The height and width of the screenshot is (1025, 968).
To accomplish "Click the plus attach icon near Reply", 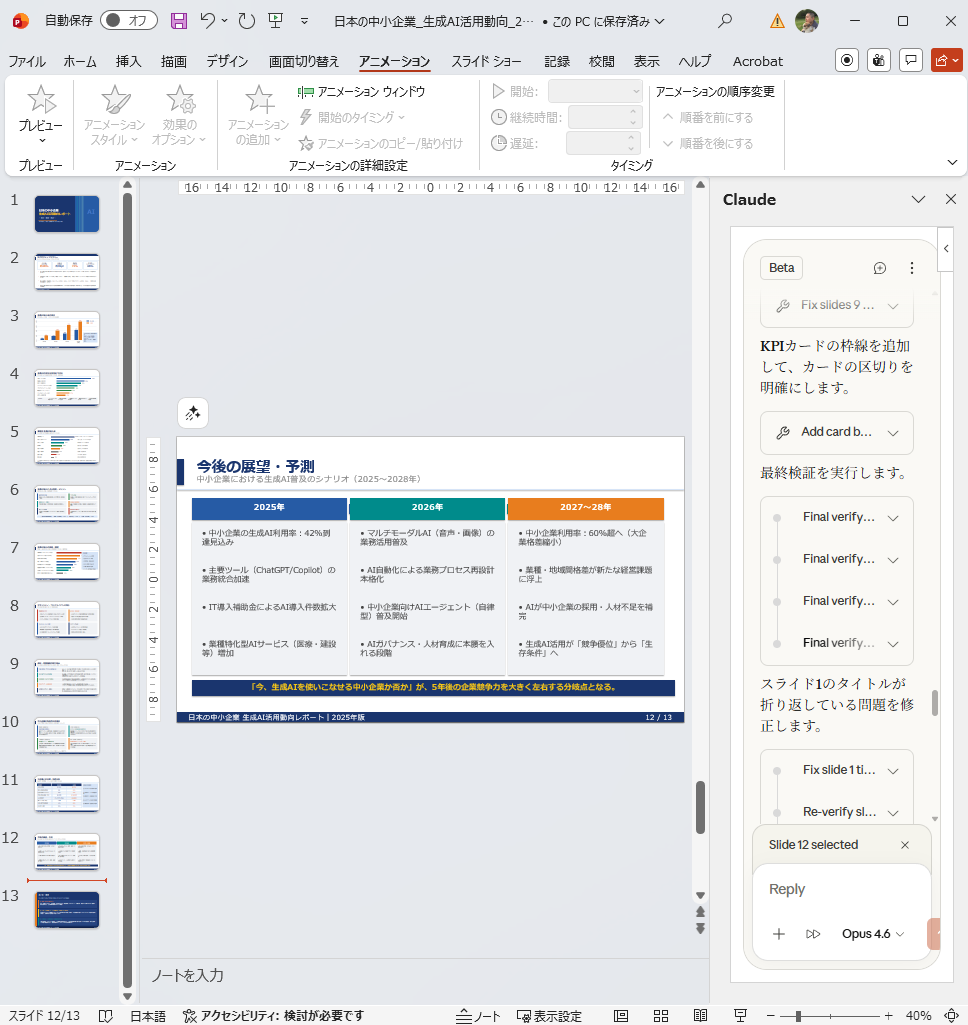I will point(779,933).
